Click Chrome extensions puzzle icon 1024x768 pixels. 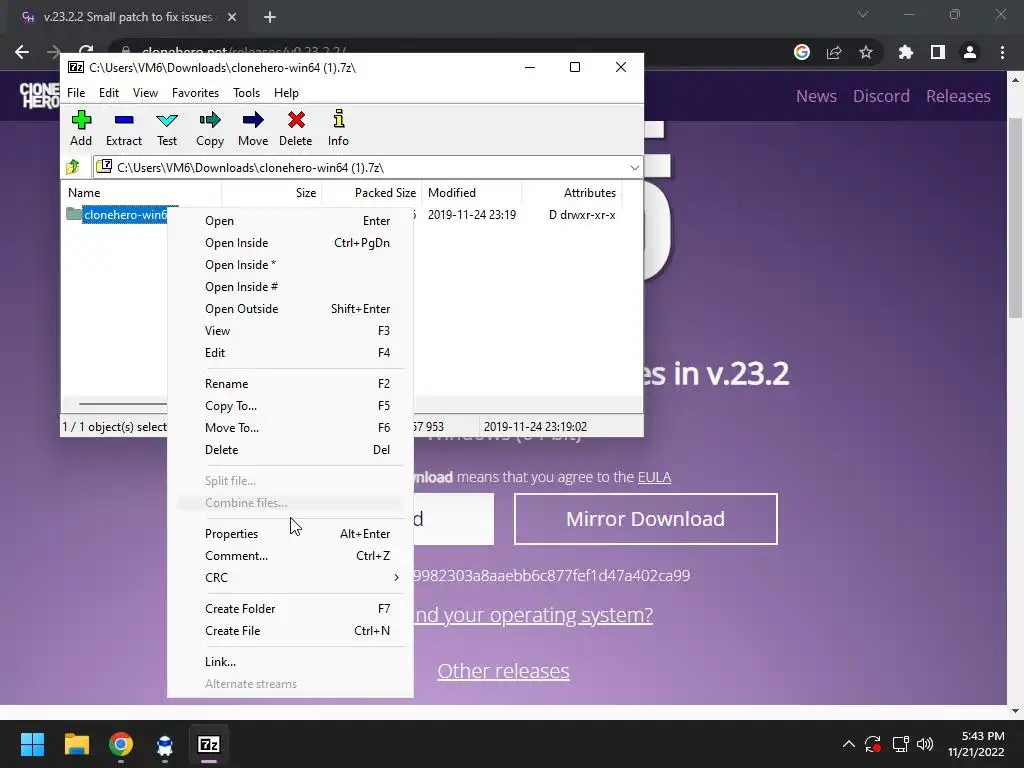[x=905, y=52]
